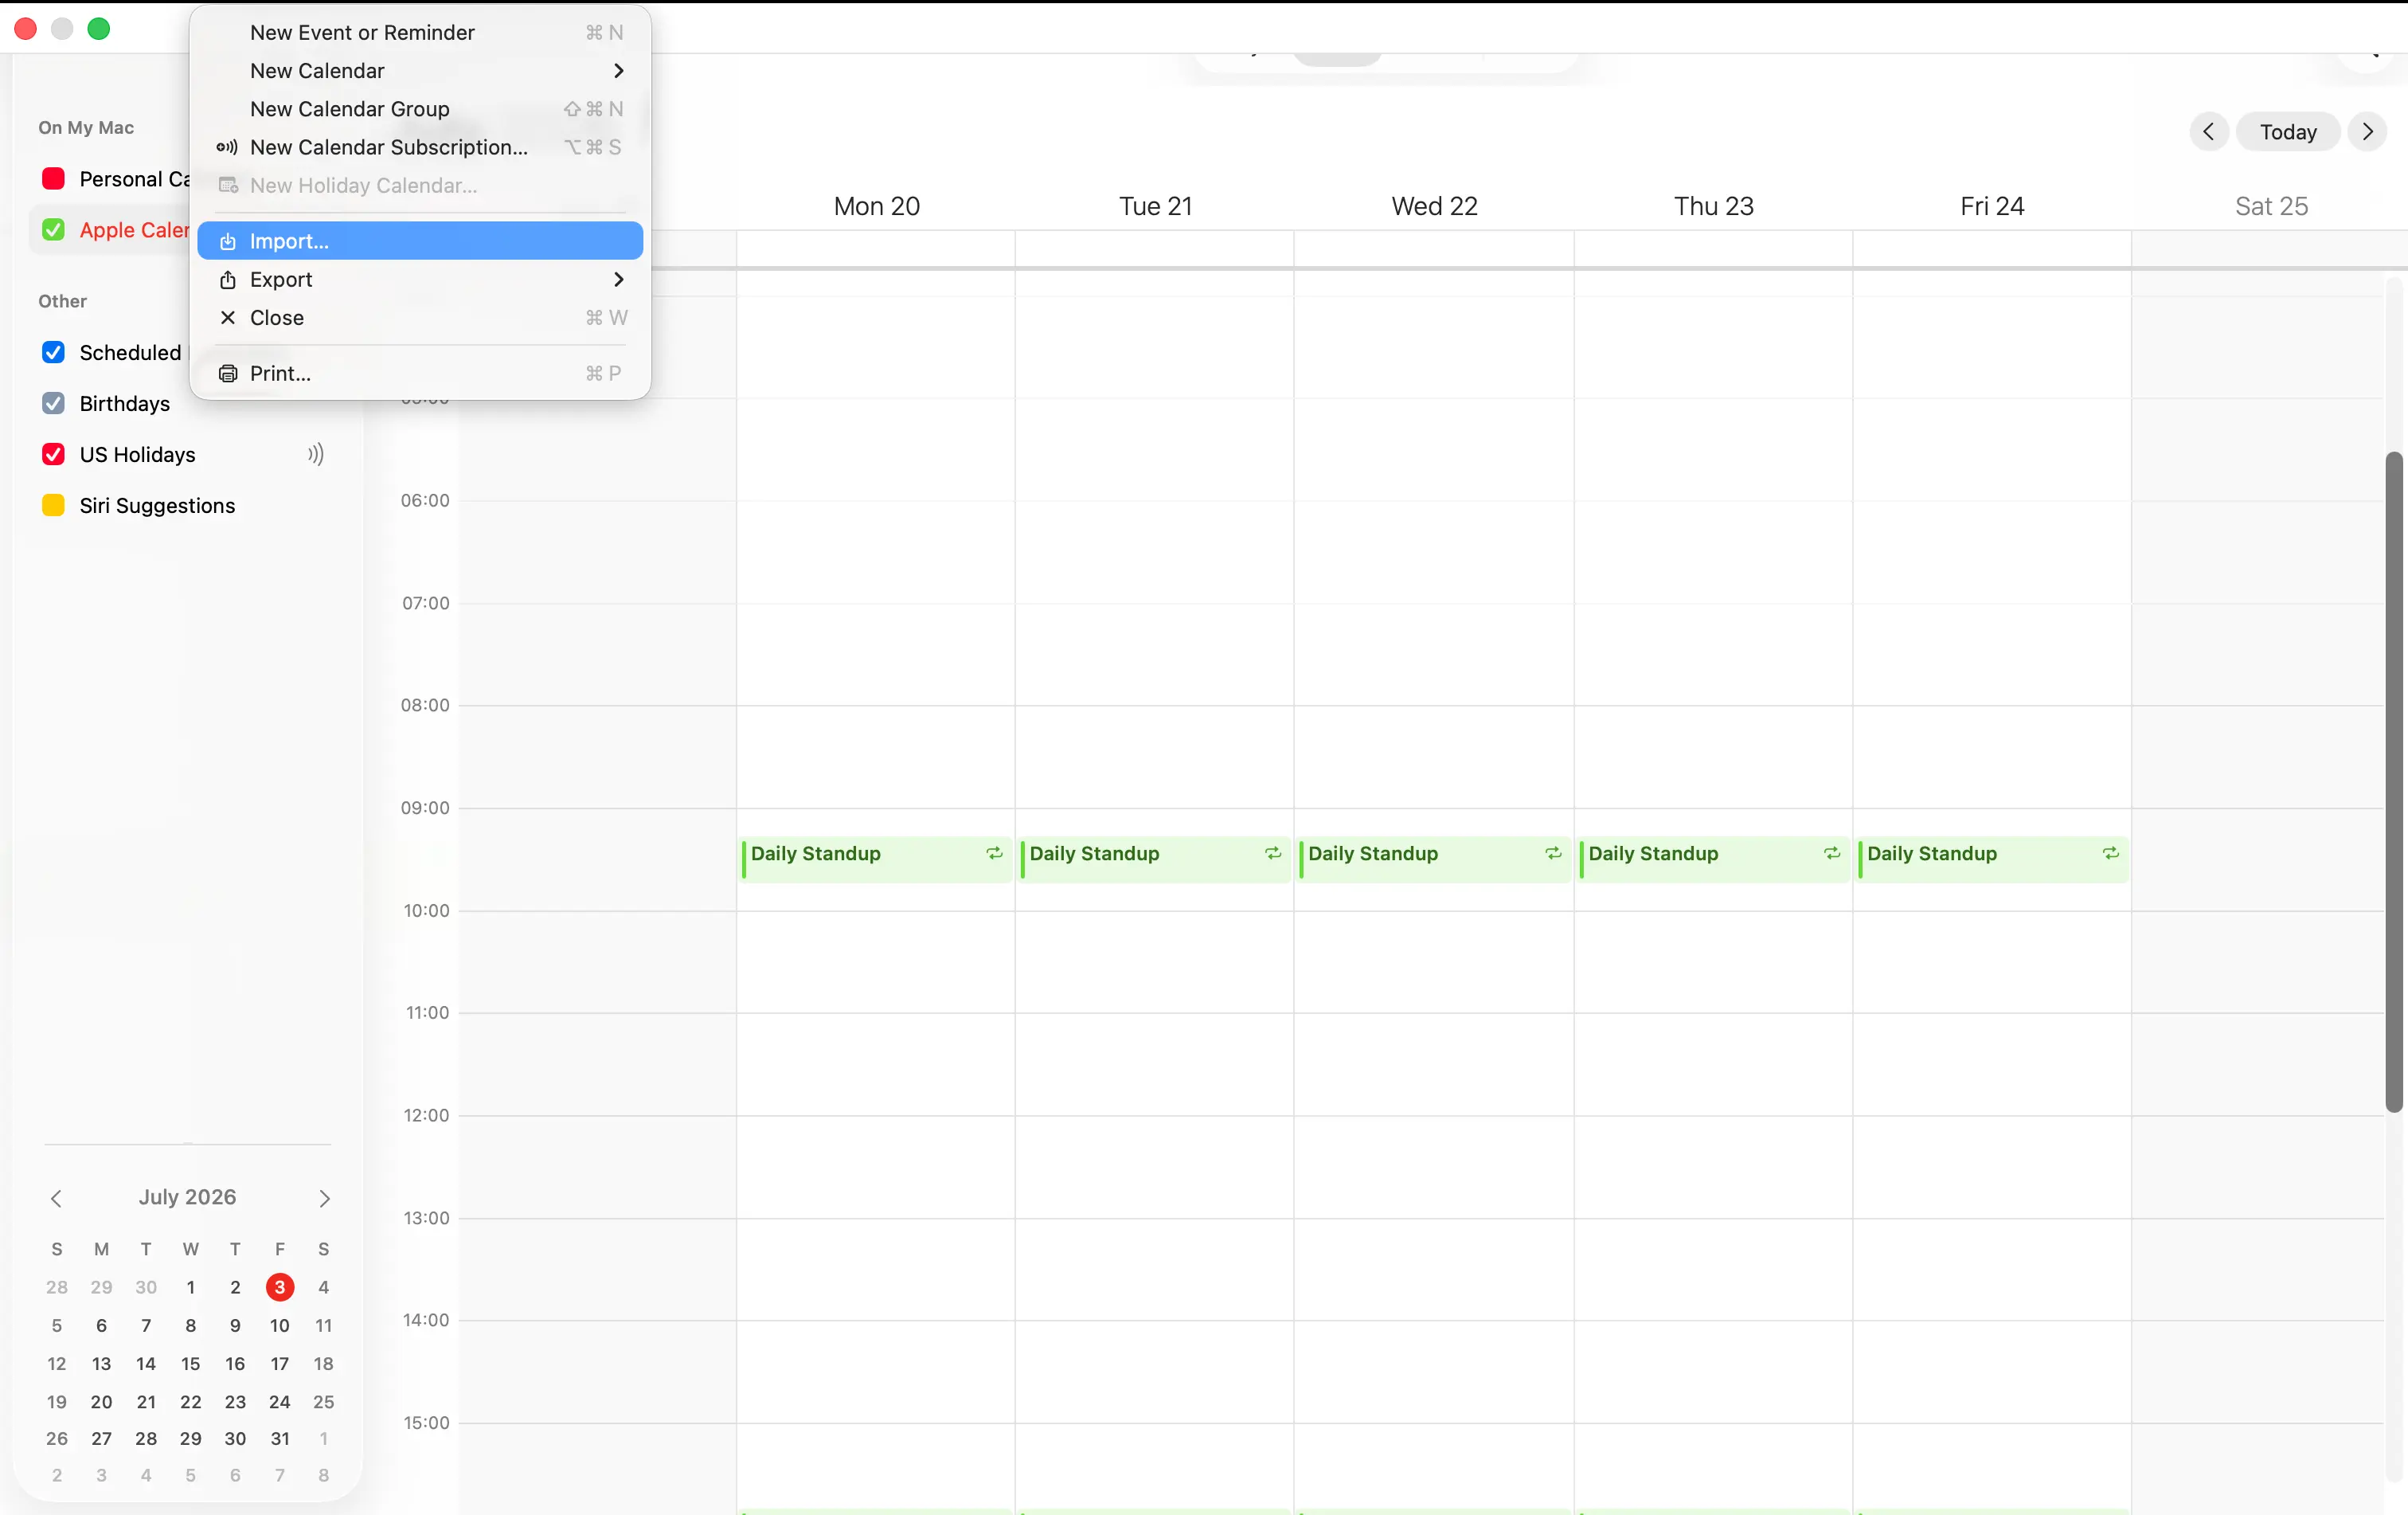Jump to Today

tap(2288, 131)
